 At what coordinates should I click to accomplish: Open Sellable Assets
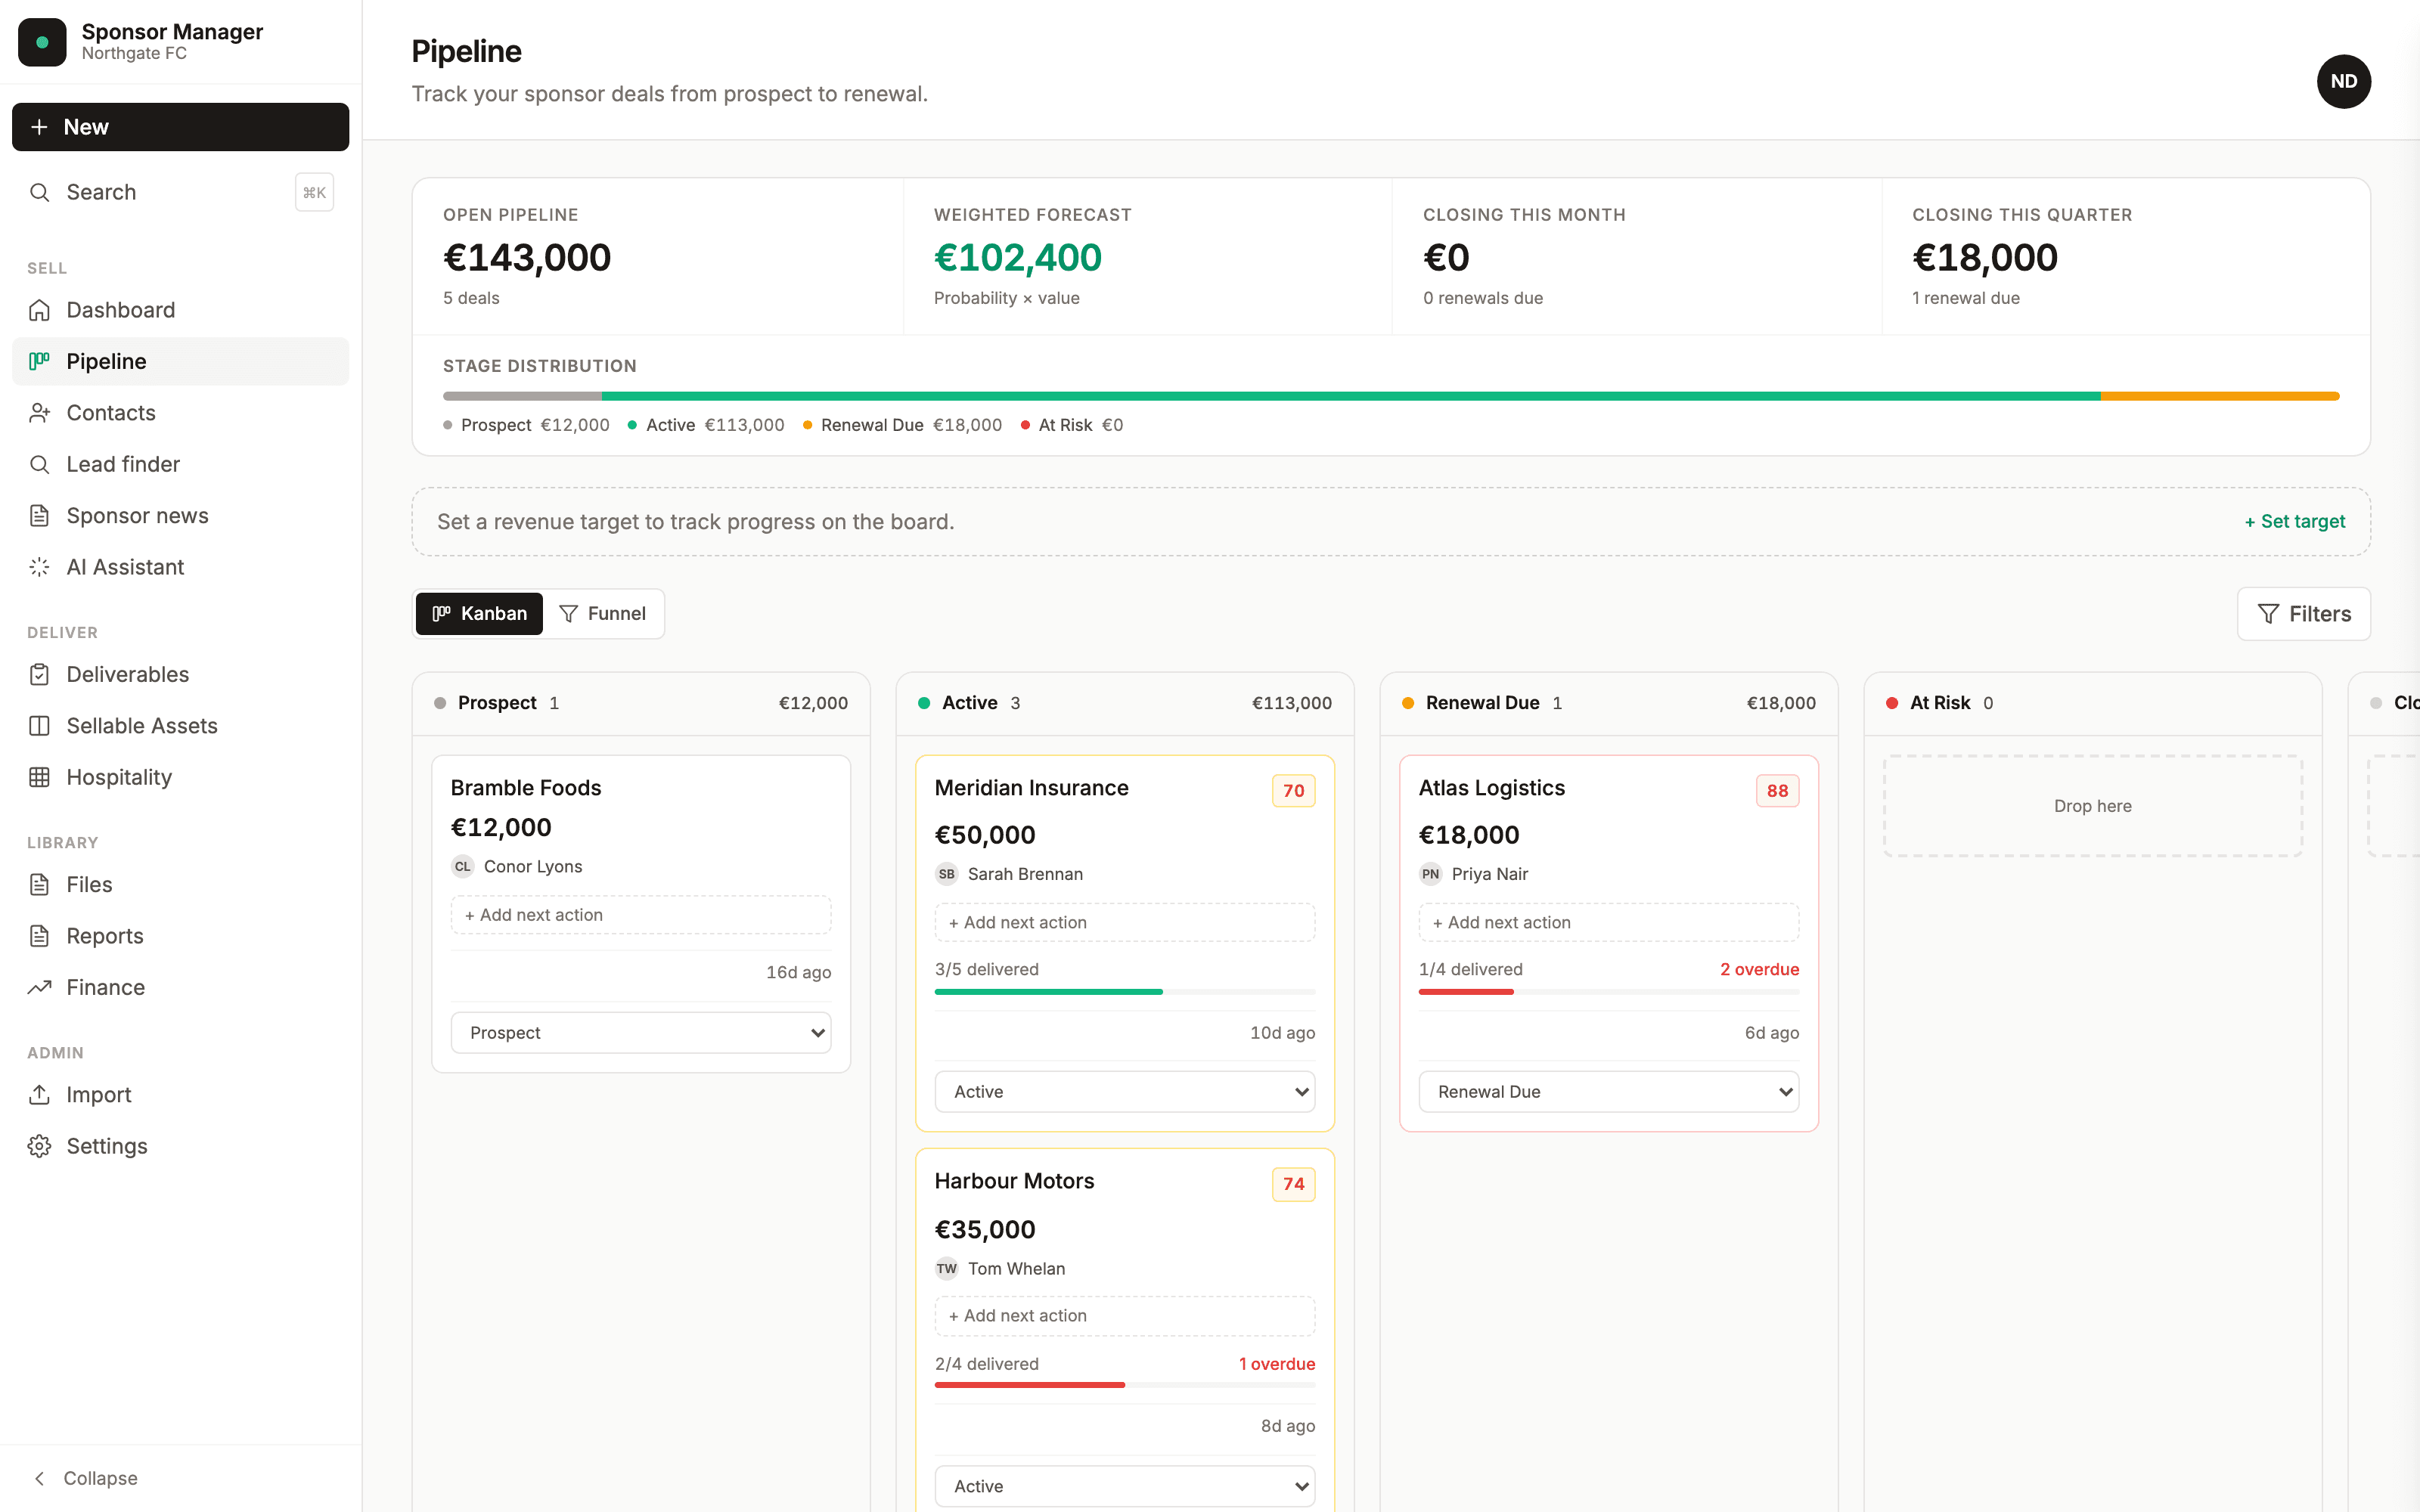181,726
